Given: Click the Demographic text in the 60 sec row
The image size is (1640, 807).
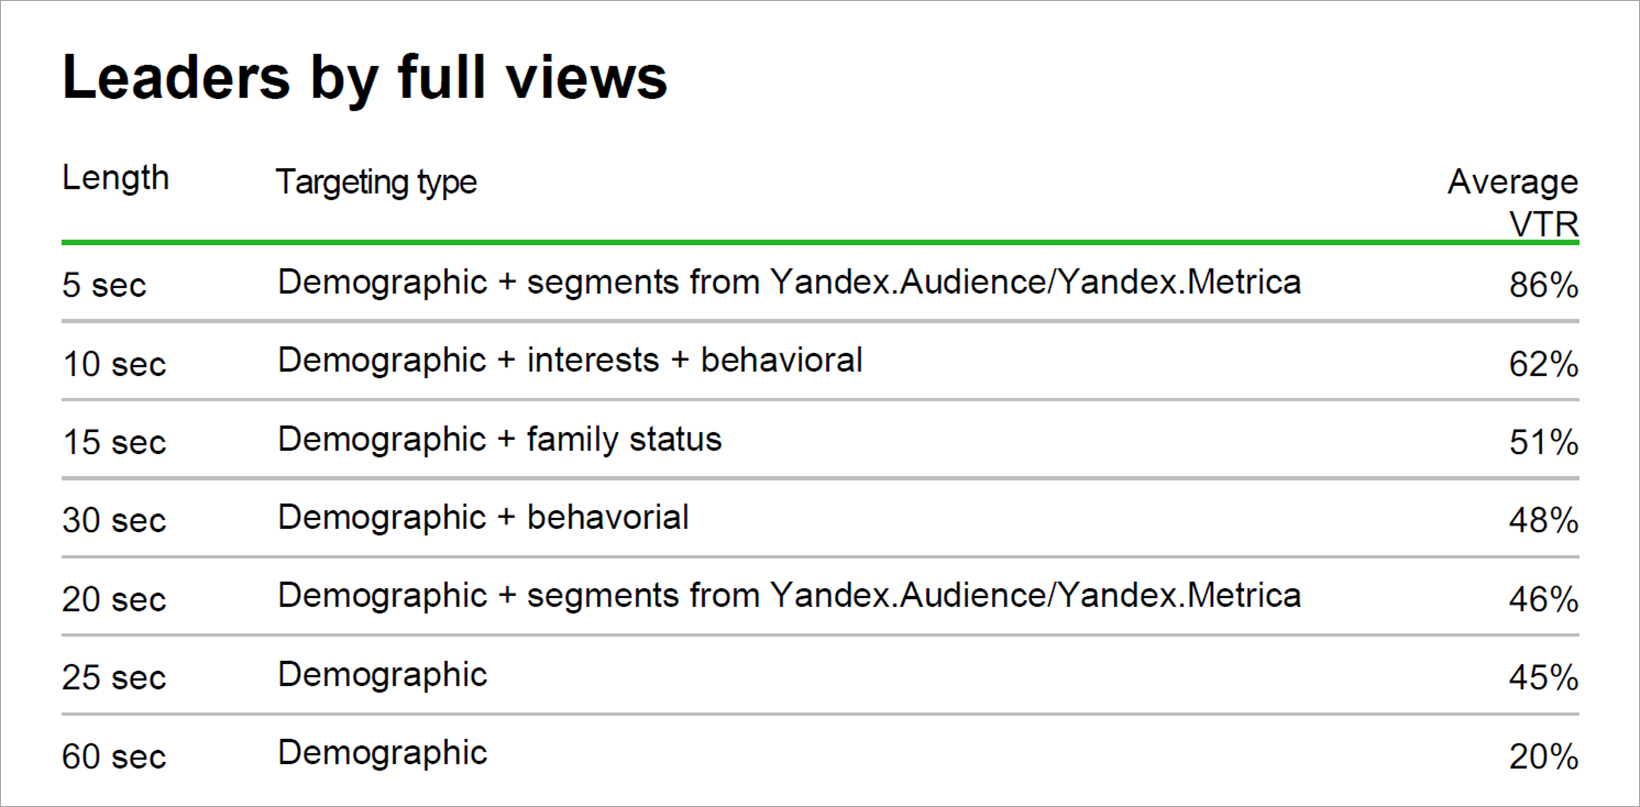Looking at the screenshot, I should click(x=382, y=753).
